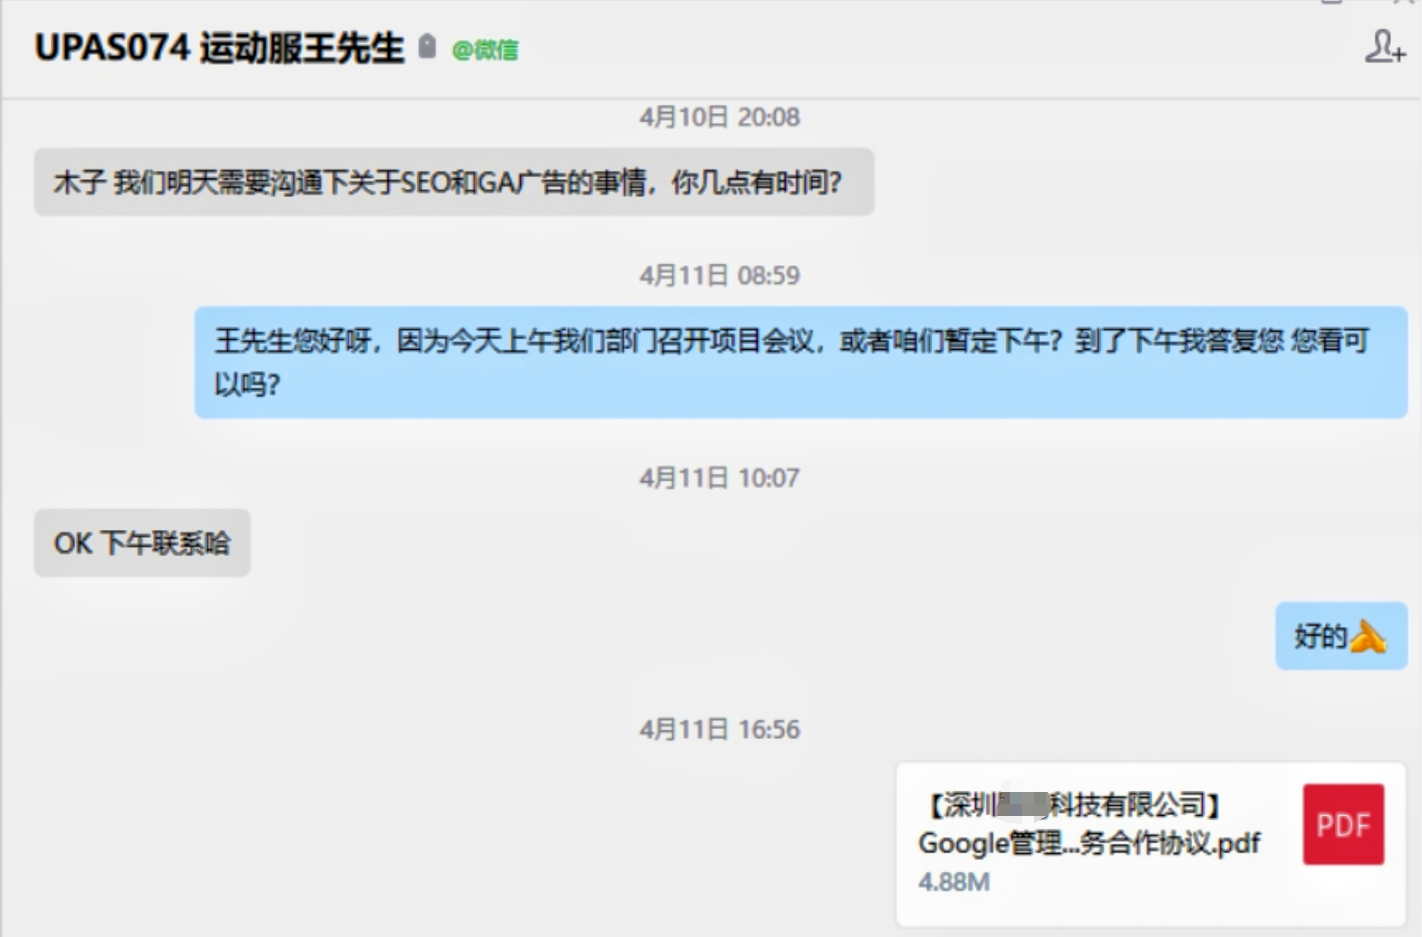Click the 4.88M file size text
The image size is (1422, 937).
pos(954,882)
